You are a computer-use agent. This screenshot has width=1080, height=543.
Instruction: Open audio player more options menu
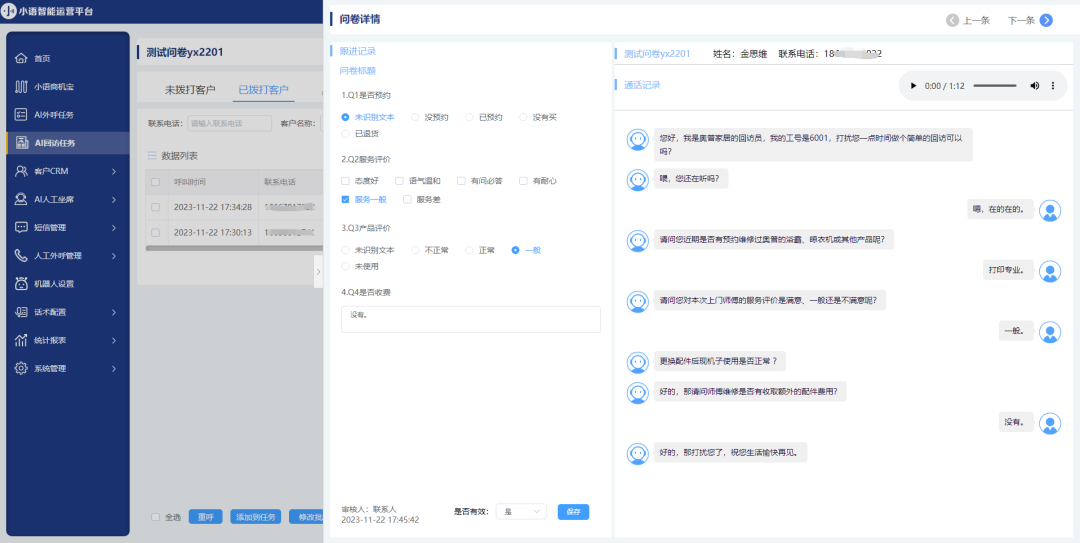pyautogui.click(x=1052, y=86)
